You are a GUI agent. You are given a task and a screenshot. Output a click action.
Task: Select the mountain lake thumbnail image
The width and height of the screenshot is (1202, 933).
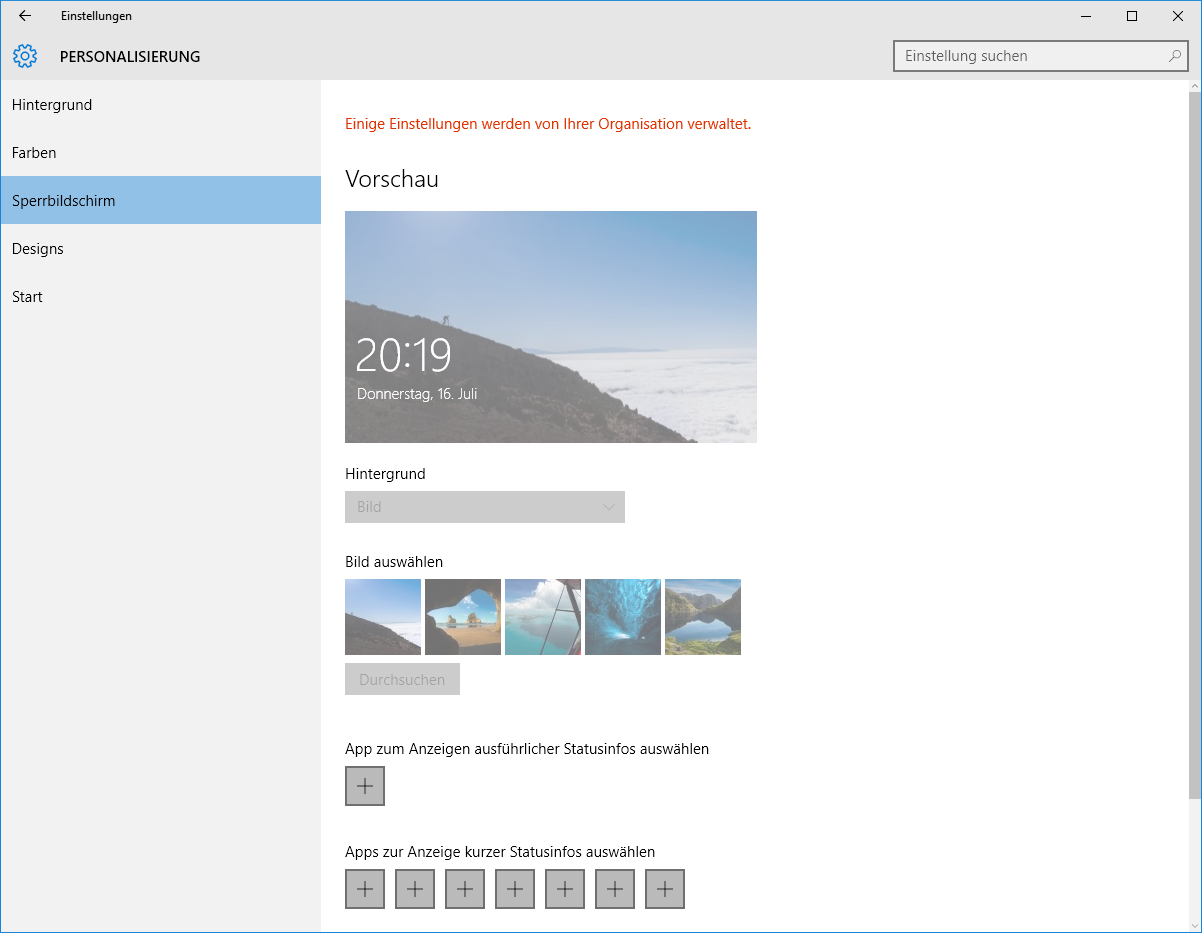point(703,617)
